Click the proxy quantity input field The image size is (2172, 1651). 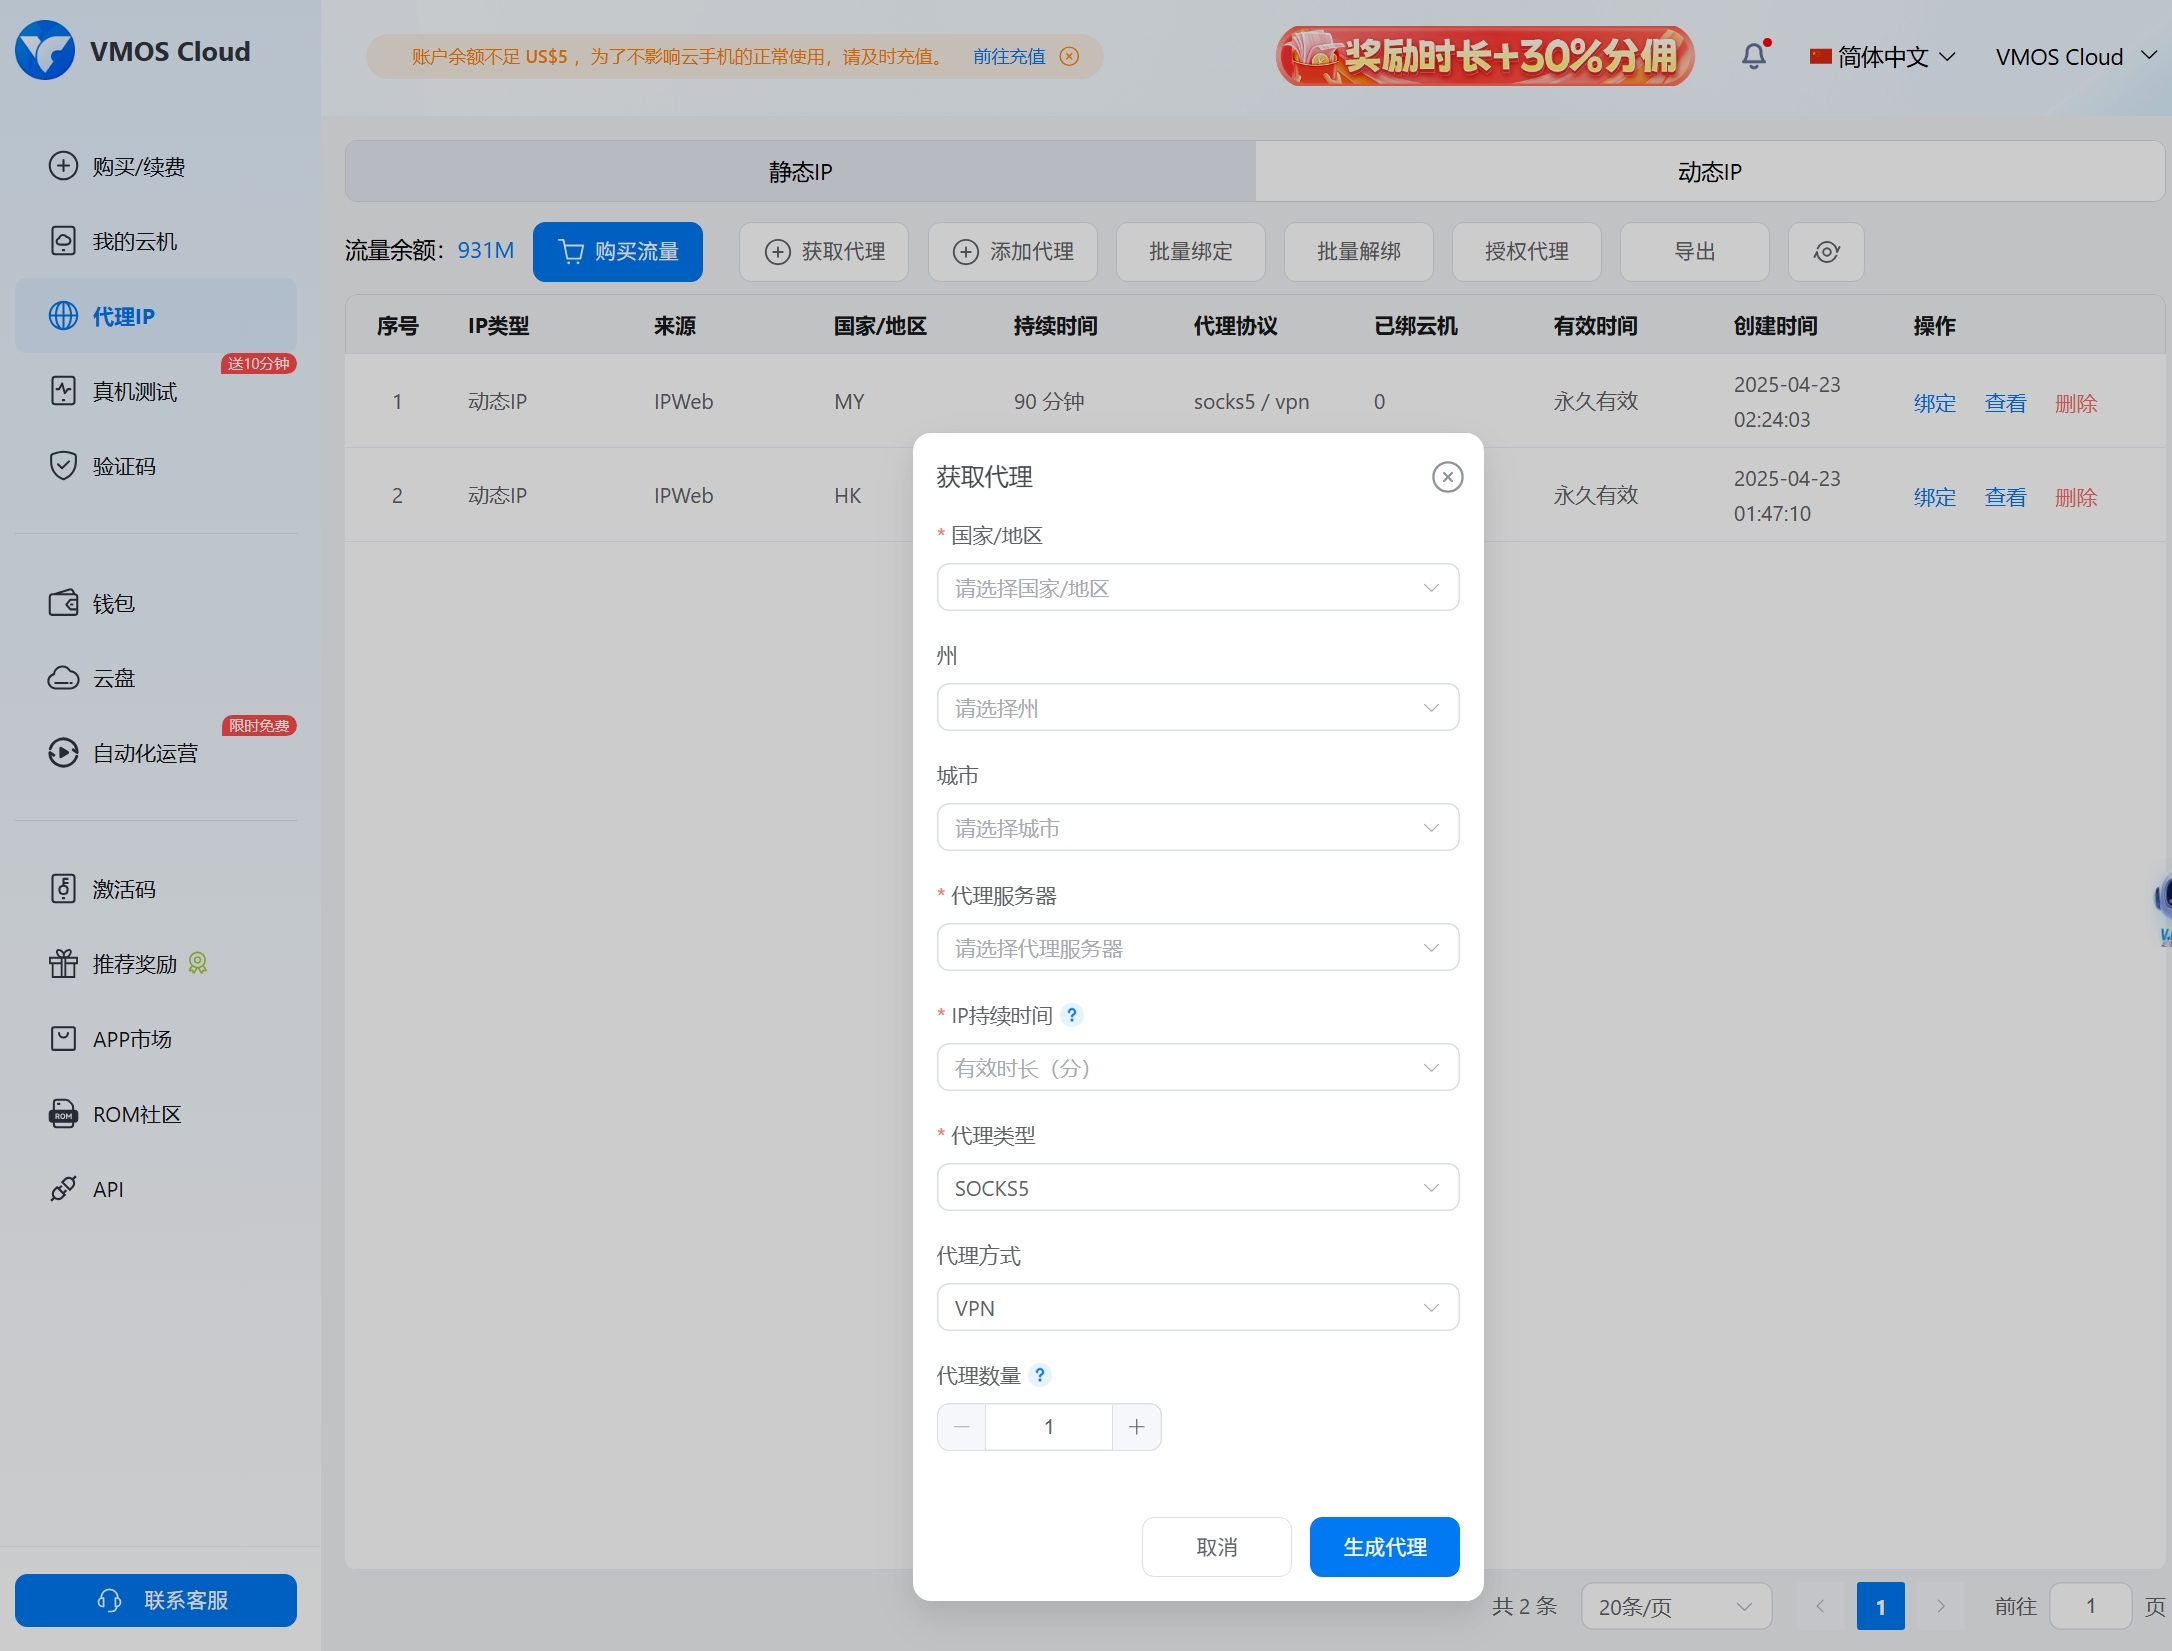pyautogui.click(x=1049, y=1427)
